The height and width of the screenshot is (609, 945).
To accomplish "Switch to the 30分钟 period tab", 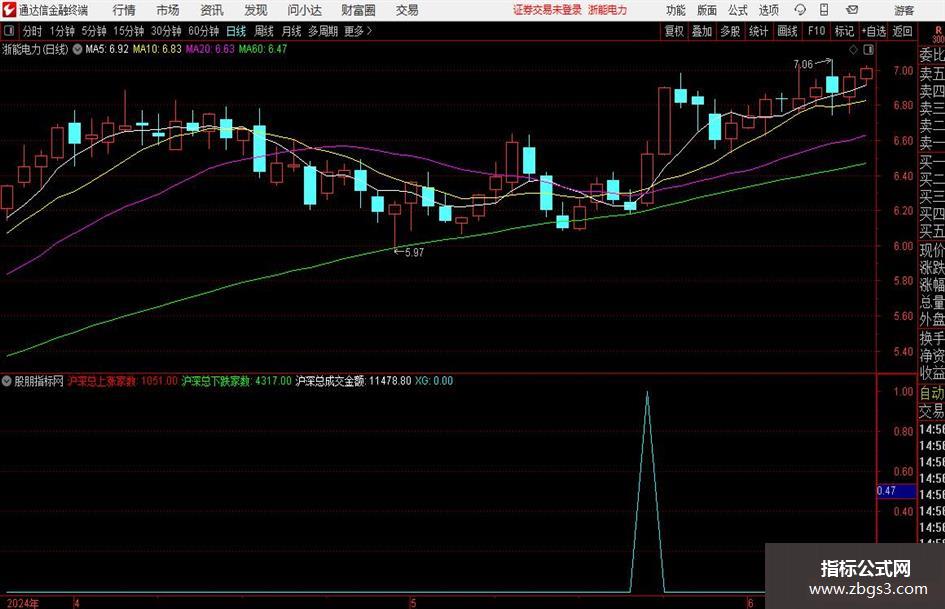I will pyautogui.click(x=166, y=31).
